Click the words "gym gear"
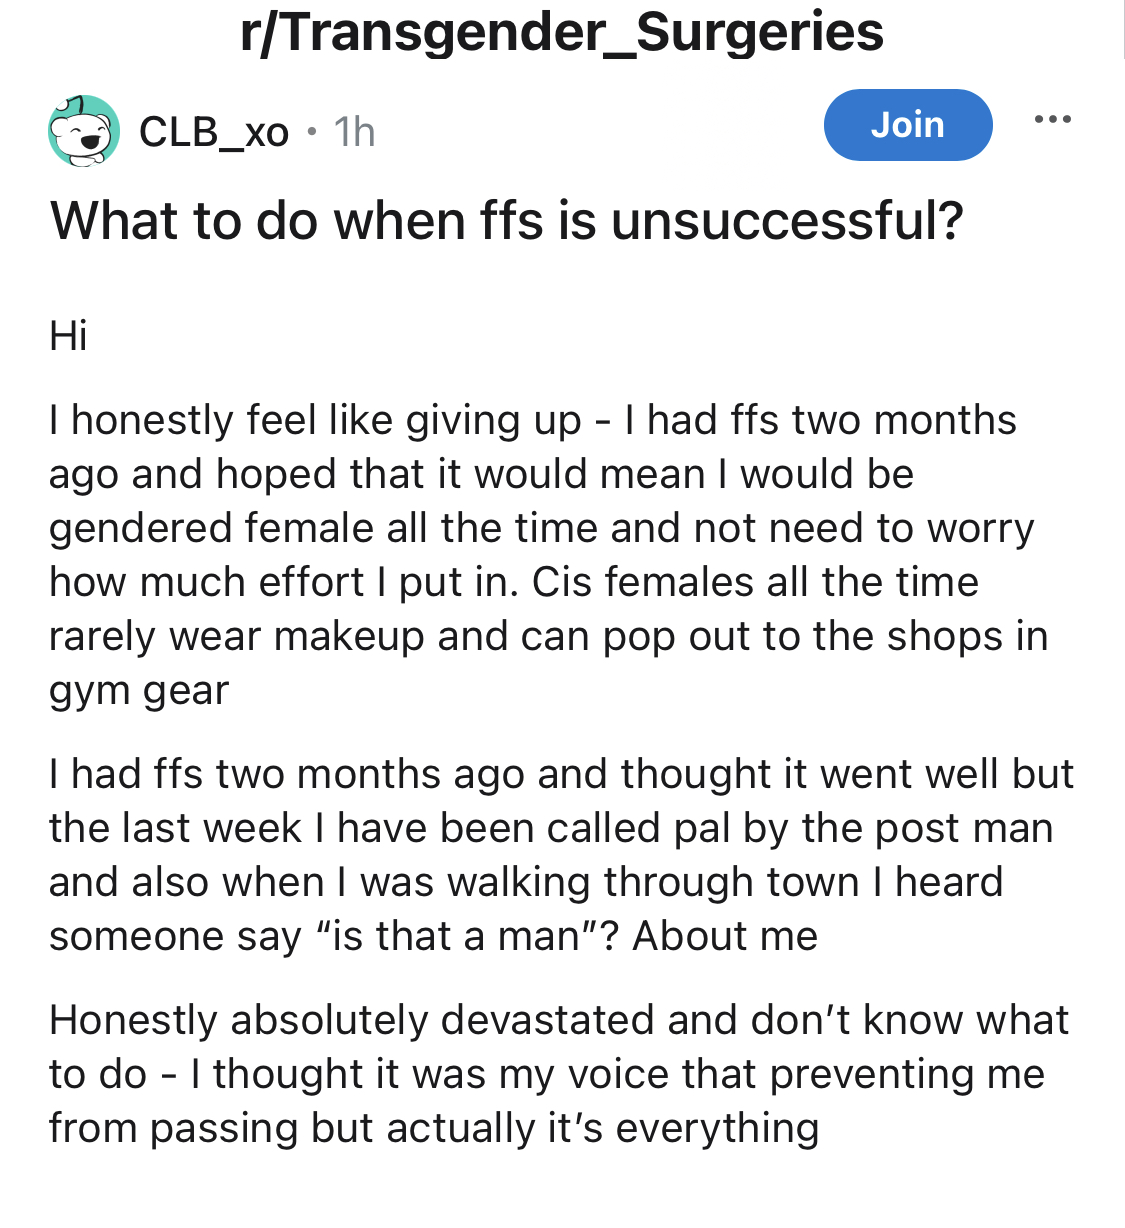This screenshot has width=1125, height=1228. (139, 690)
